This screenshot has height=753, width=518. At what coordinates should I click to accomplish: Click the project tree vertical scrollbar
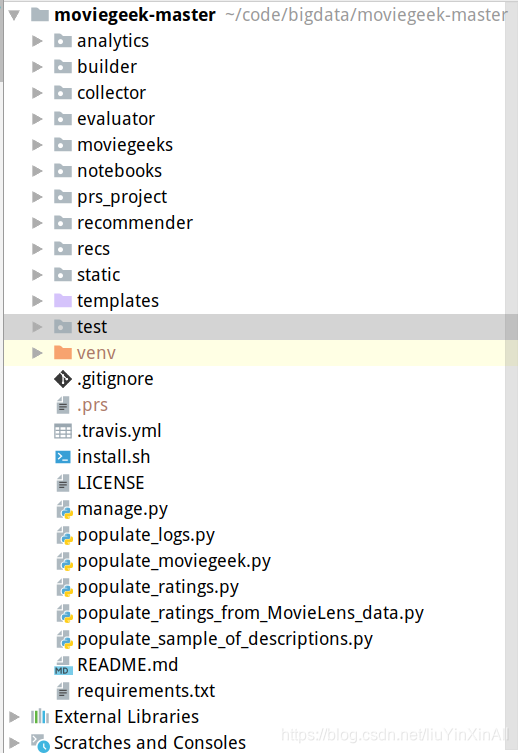coord(511,376)
